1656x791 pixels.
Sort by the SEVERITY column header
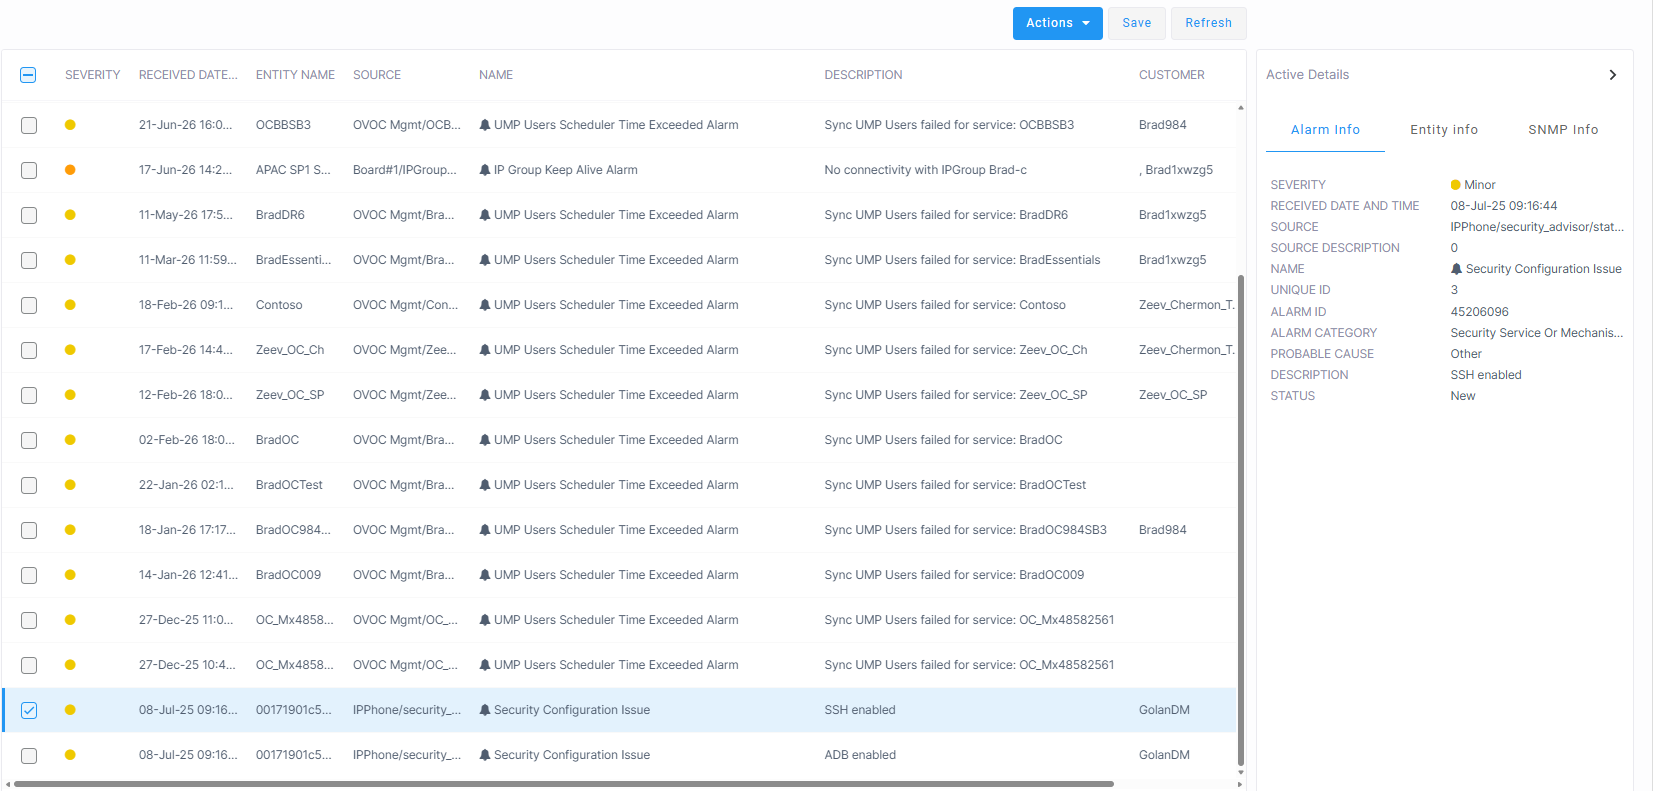click(92, 75)
